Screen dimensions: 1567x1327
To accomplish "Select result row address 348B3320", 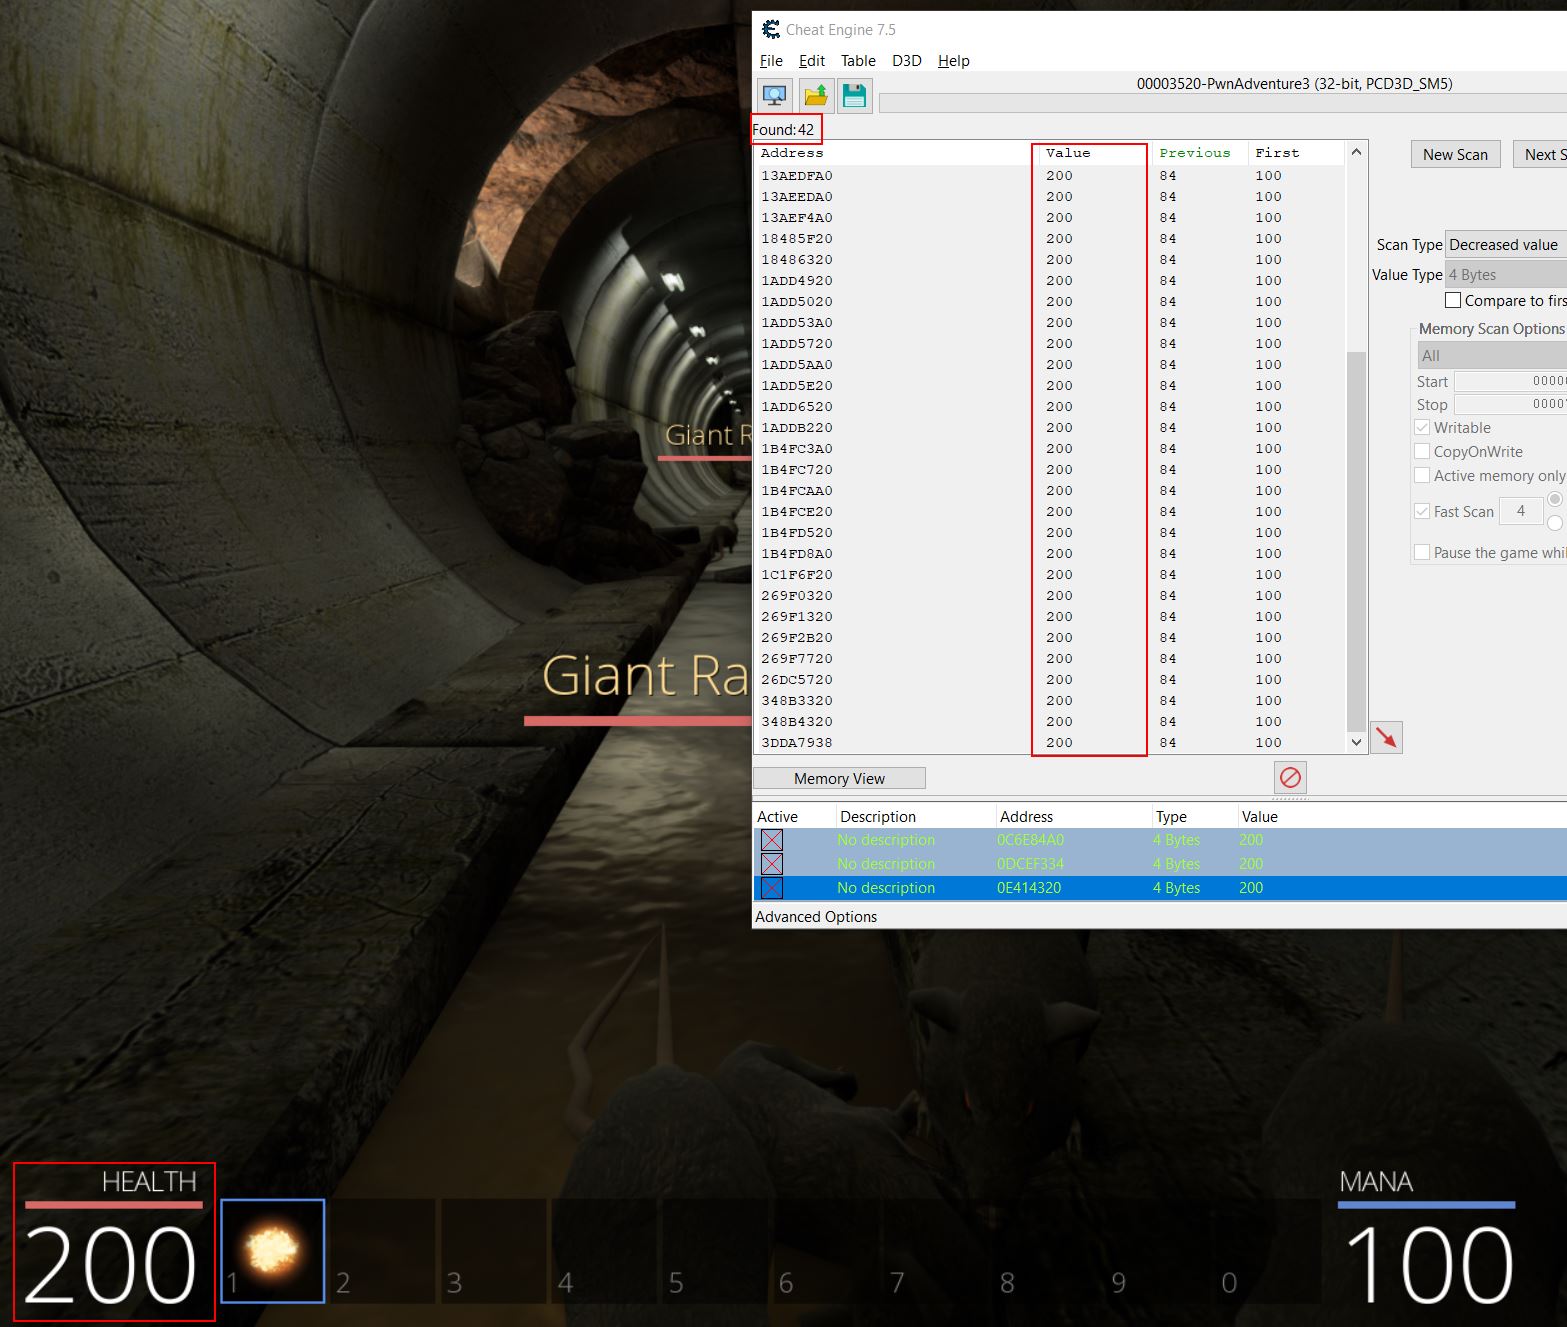I will tap(1050, 700).
